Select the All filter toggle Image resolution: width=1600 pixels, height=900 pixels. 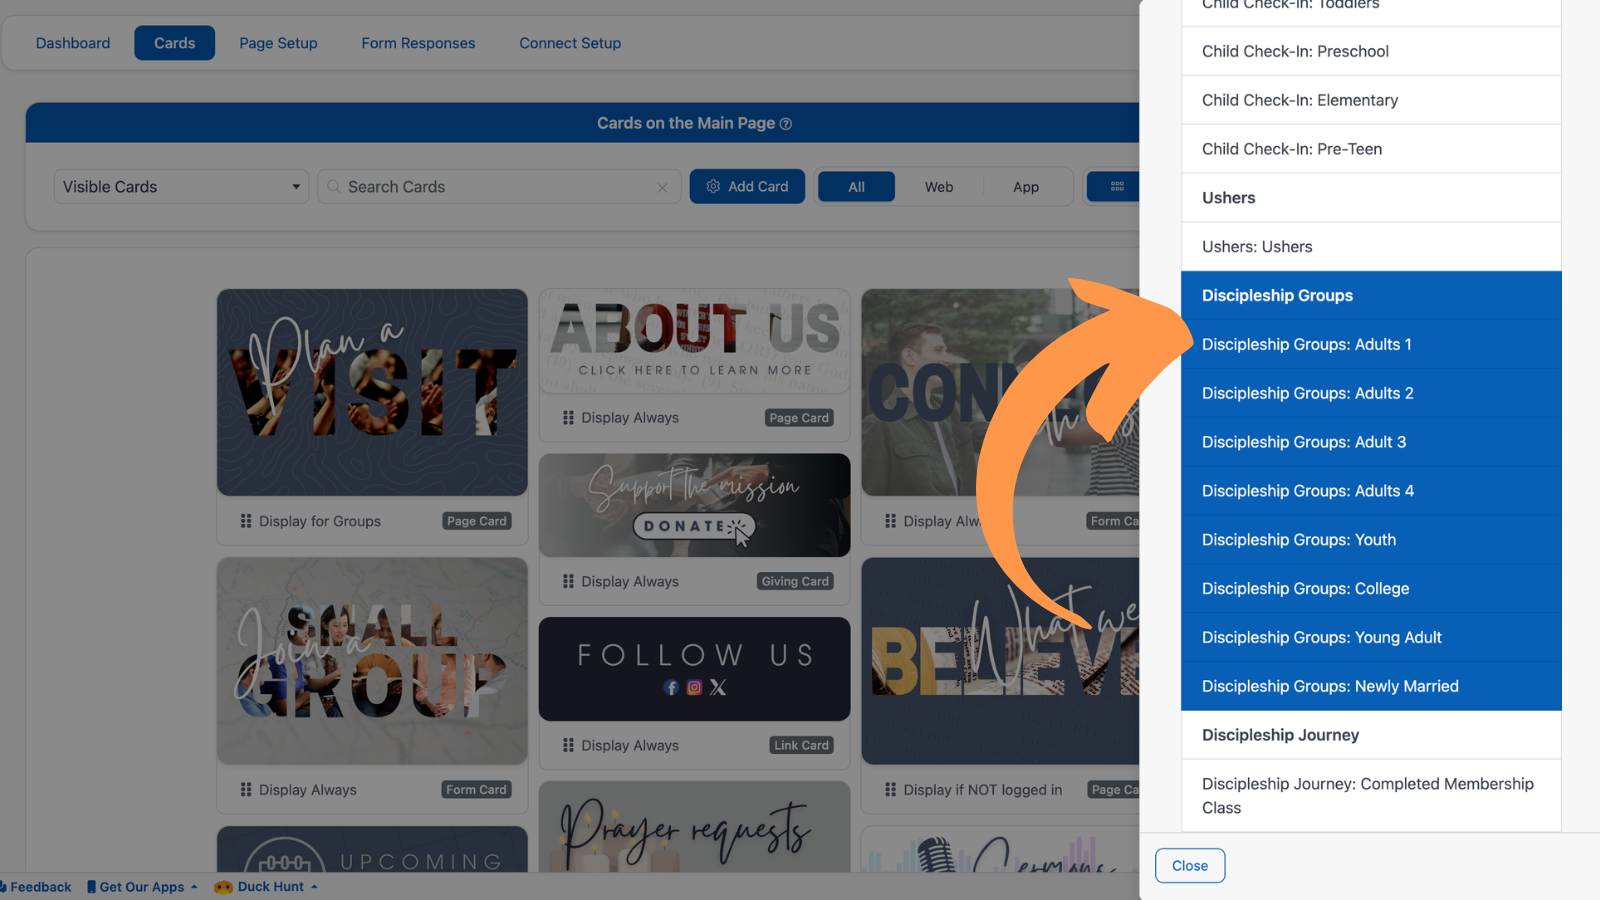pos(856,187)
